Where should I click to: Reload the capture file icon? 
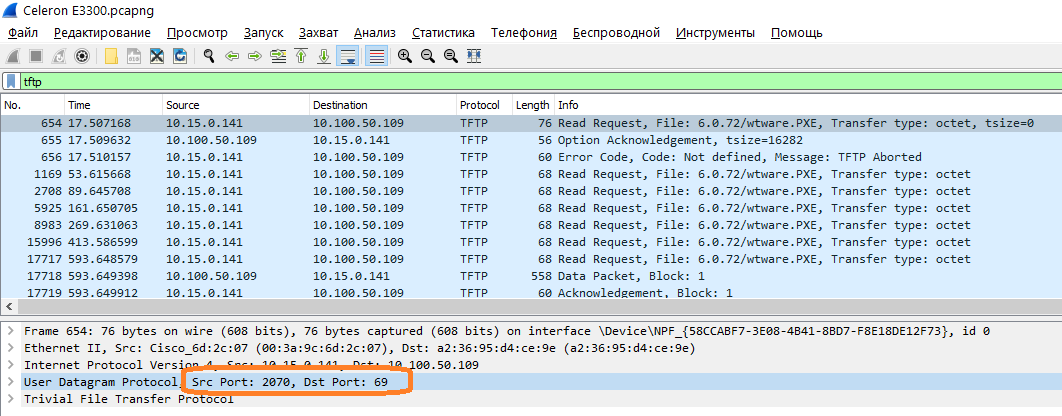[179, 56]
